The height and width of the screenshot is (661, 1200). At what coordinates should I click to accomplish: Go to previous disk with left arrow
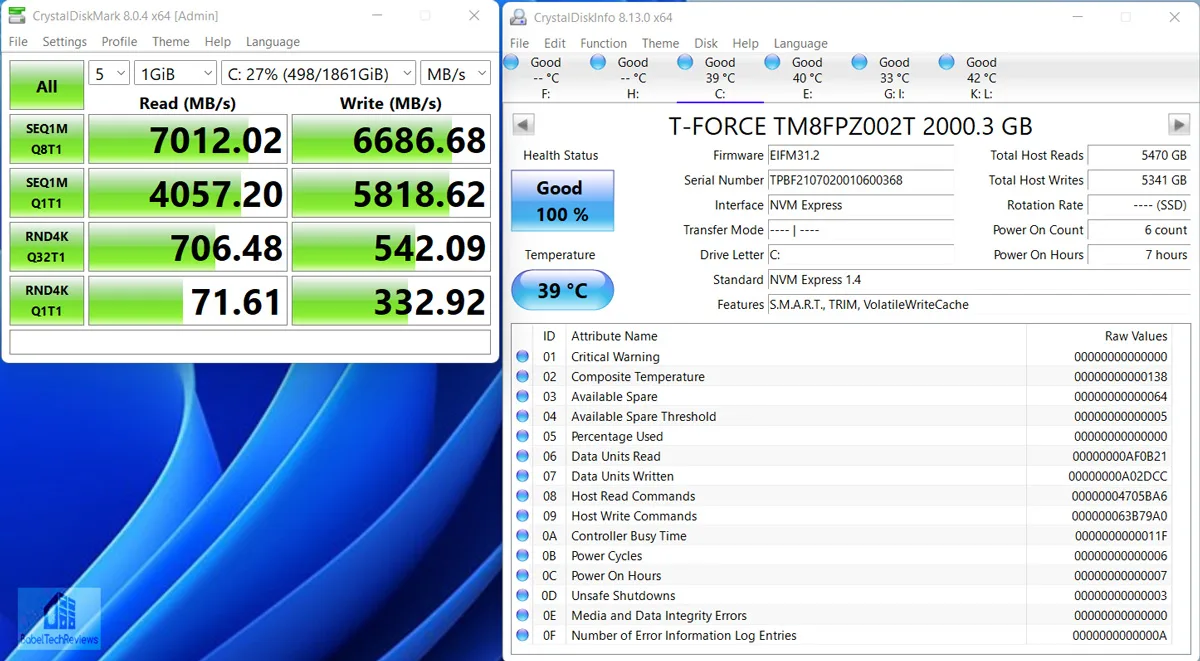click(x=523, y=124)
